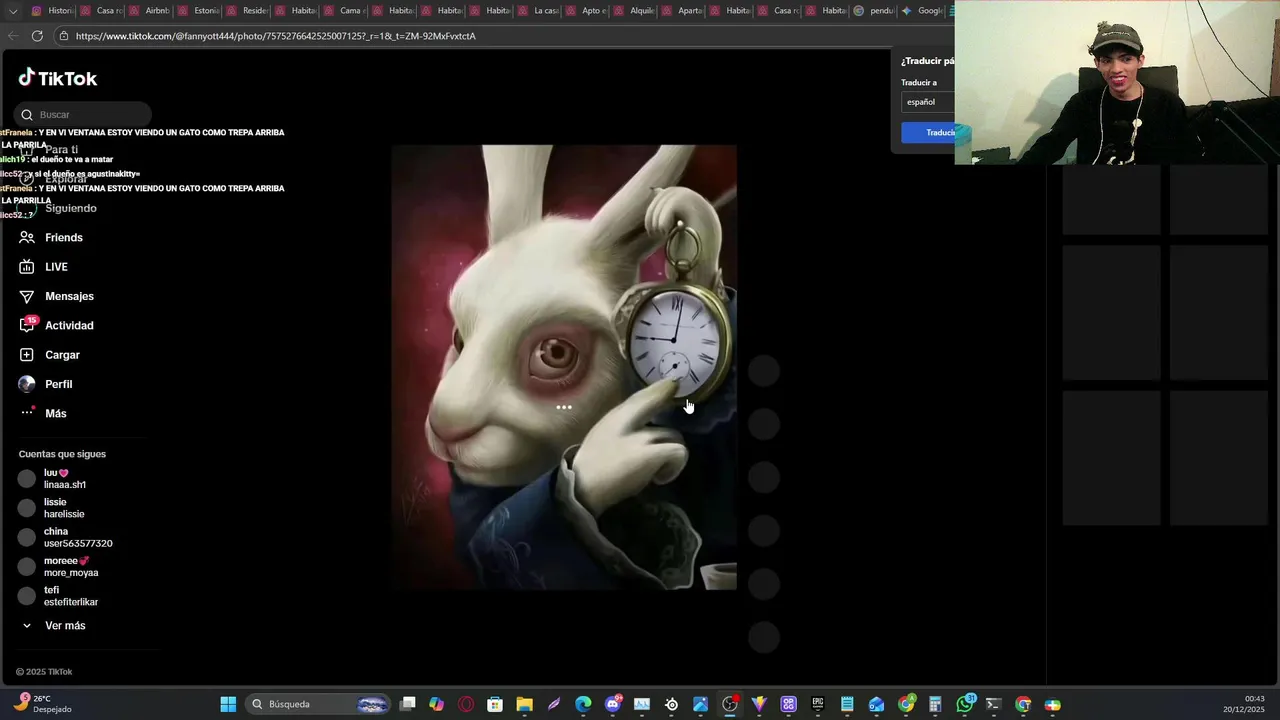Click the taskbar Búsqueda search box
Screen dimensions: 1280x720
point(317,704)
